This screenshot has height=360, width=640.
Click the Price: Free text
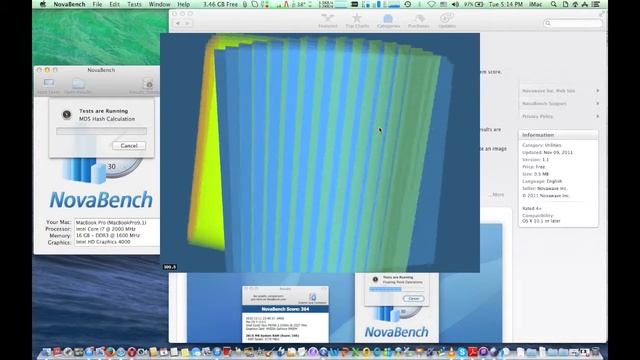(x=533, y=167)
